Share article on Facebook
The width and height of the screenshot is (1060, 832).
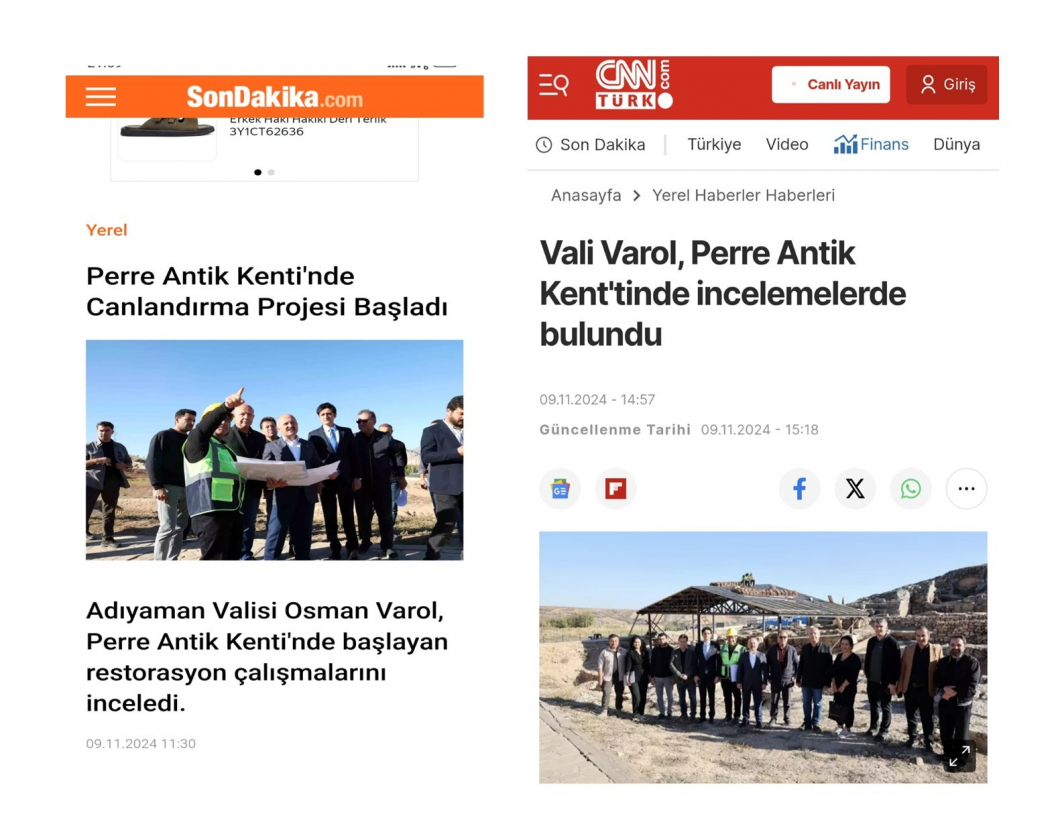[x=799, y=489]
